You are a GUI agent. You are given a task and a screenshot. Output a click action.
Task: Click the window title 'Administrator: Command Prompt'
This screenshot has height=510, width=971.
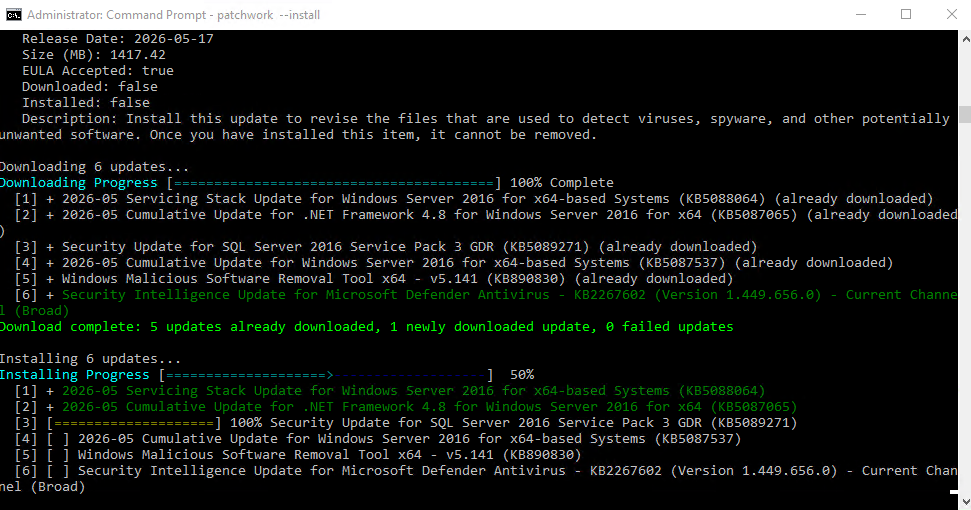pyautogui.click(x=173, y=15)
